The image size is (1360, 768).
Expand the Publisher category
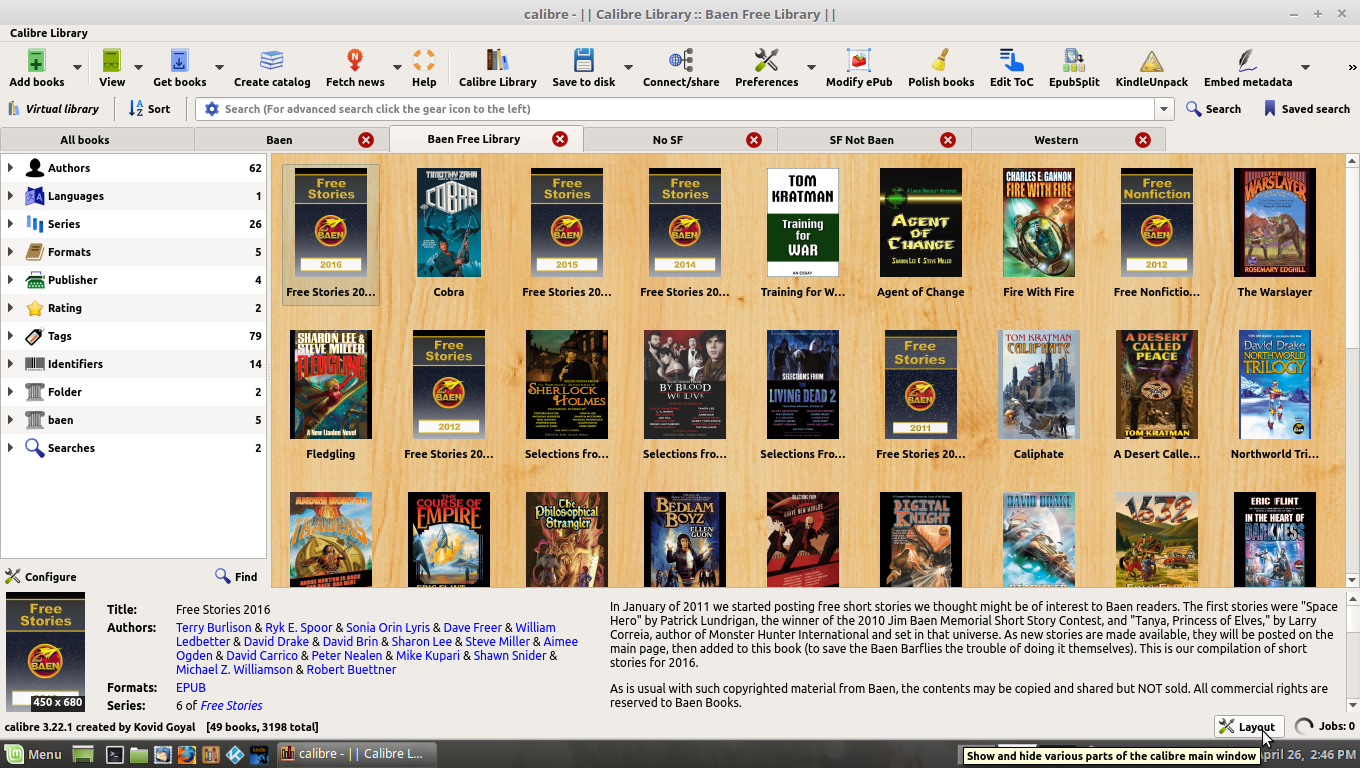(x=10, y=280)
